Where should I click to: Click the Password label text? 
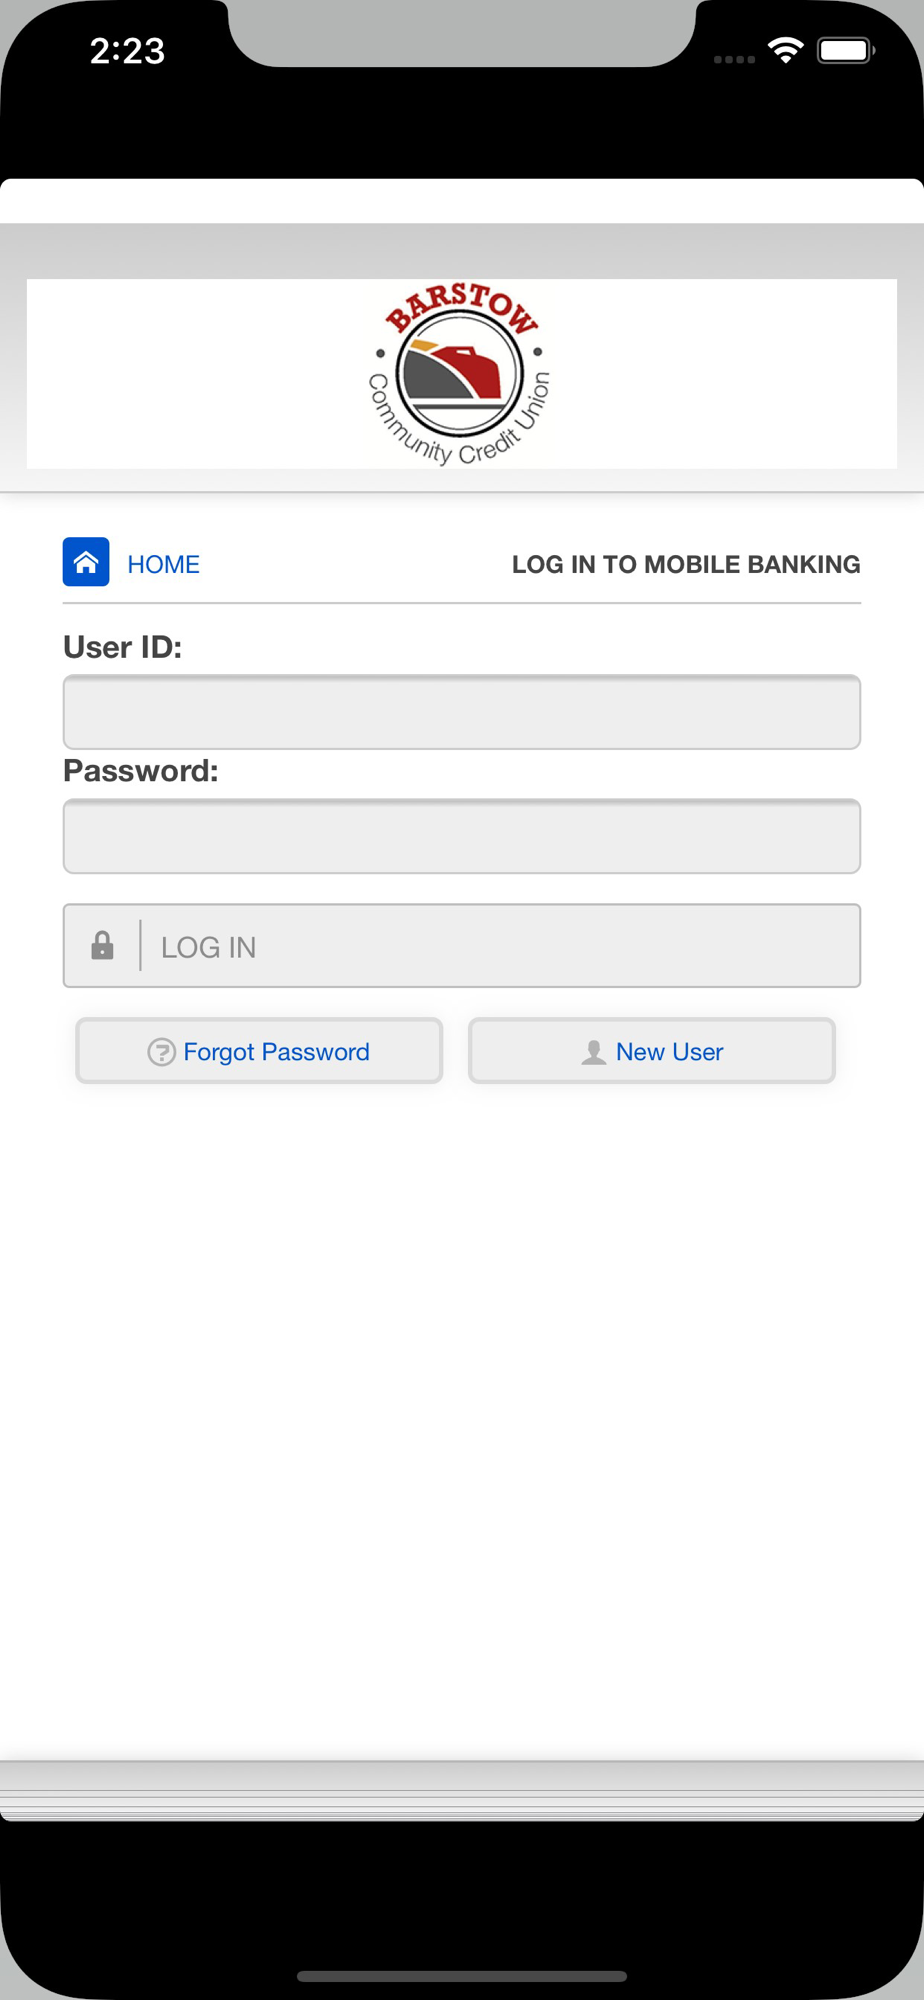click(x=141, y=771)
